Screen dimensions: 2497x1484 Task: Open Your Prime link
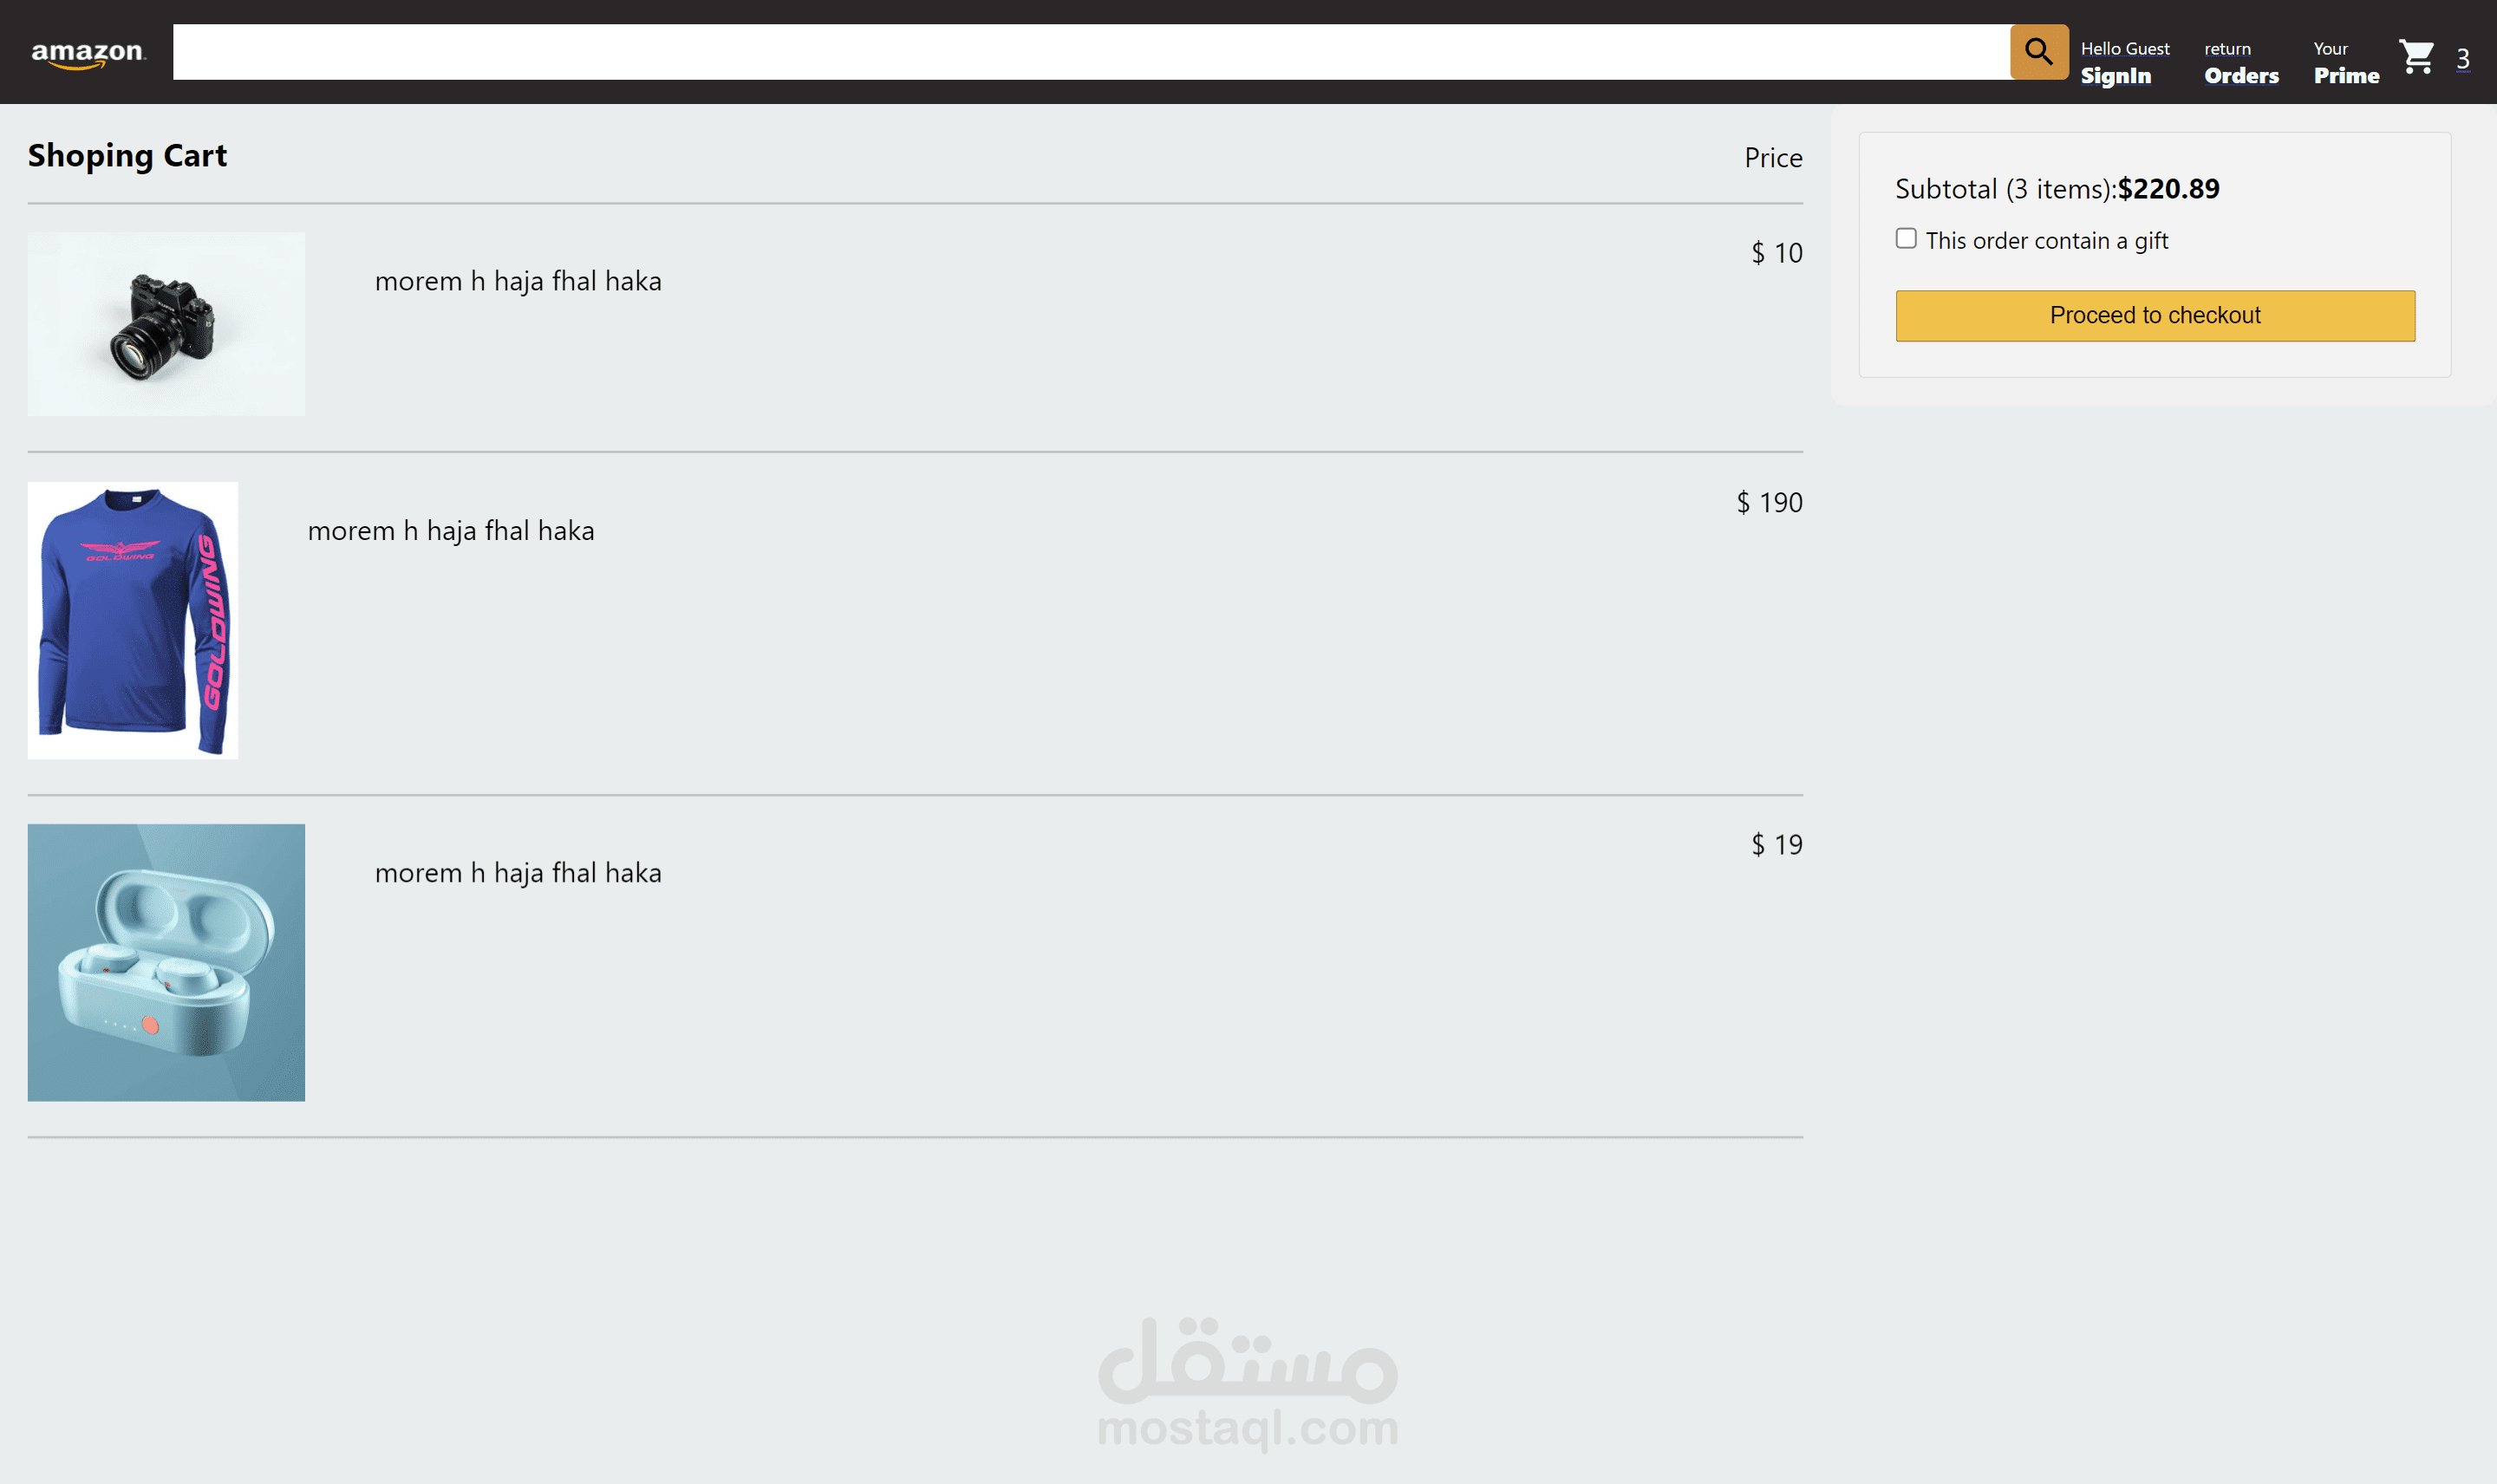(x=2346, y=62)
